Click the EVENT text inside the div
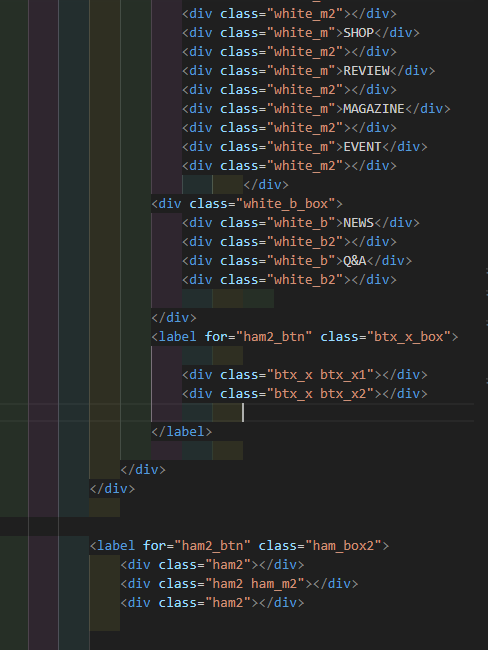Image resolution: width=488 pixels, height=650 pixels. pos(362,147)
